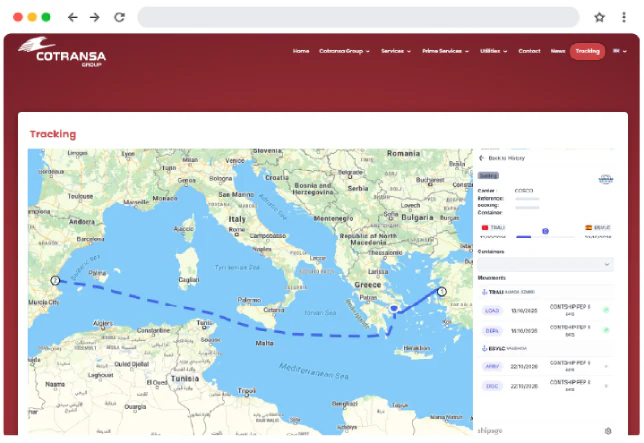This screenshot has height=443, width=644.
Task: Click the back arrow beside Back to History
Action: (482, 158)
